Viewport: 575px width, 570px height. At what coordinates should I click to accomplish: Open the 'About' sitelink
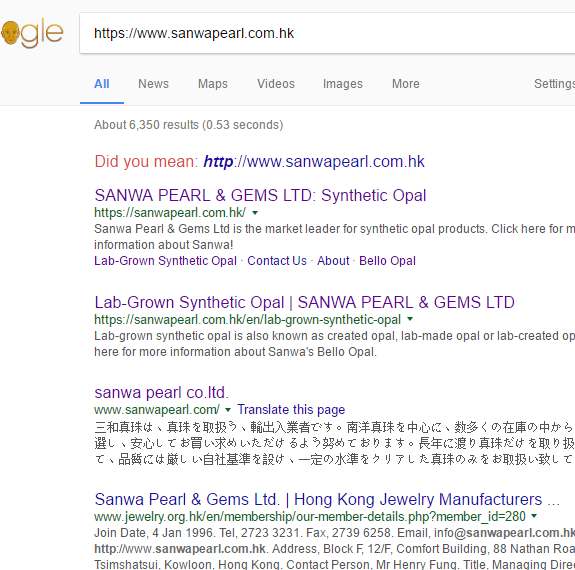(333, 260)
